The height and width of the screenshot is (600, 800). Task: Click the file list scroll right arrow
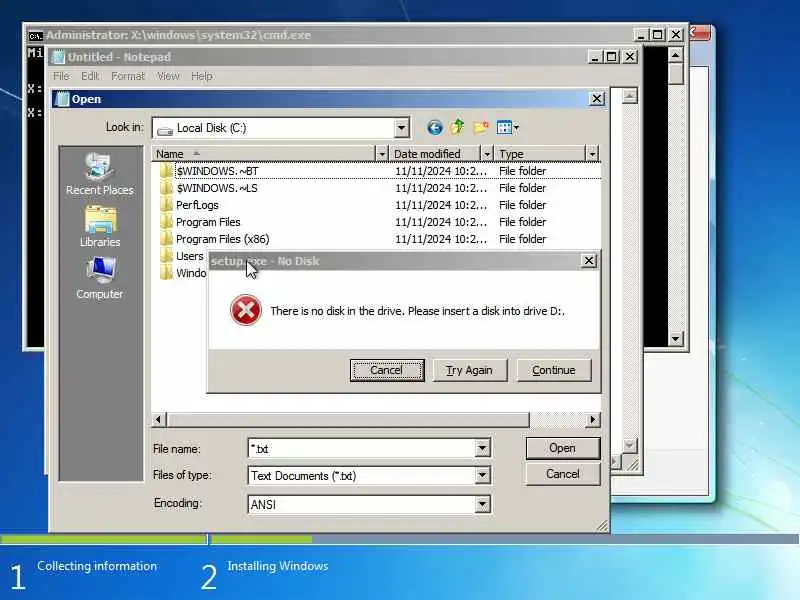pyautogui.click(x=592, y=419)
